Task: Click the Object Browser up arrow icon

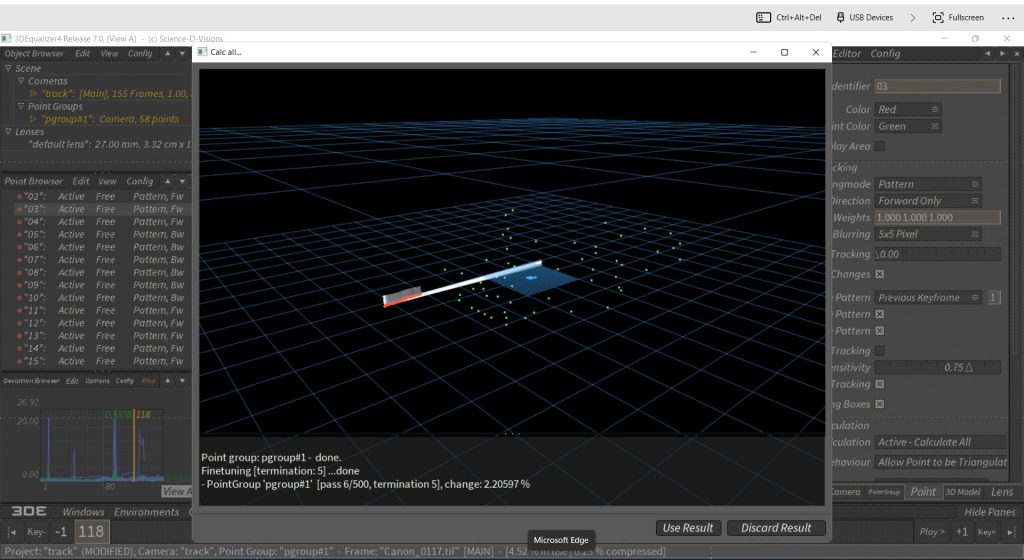Action: pyautogui.click(x=167, y=54)
